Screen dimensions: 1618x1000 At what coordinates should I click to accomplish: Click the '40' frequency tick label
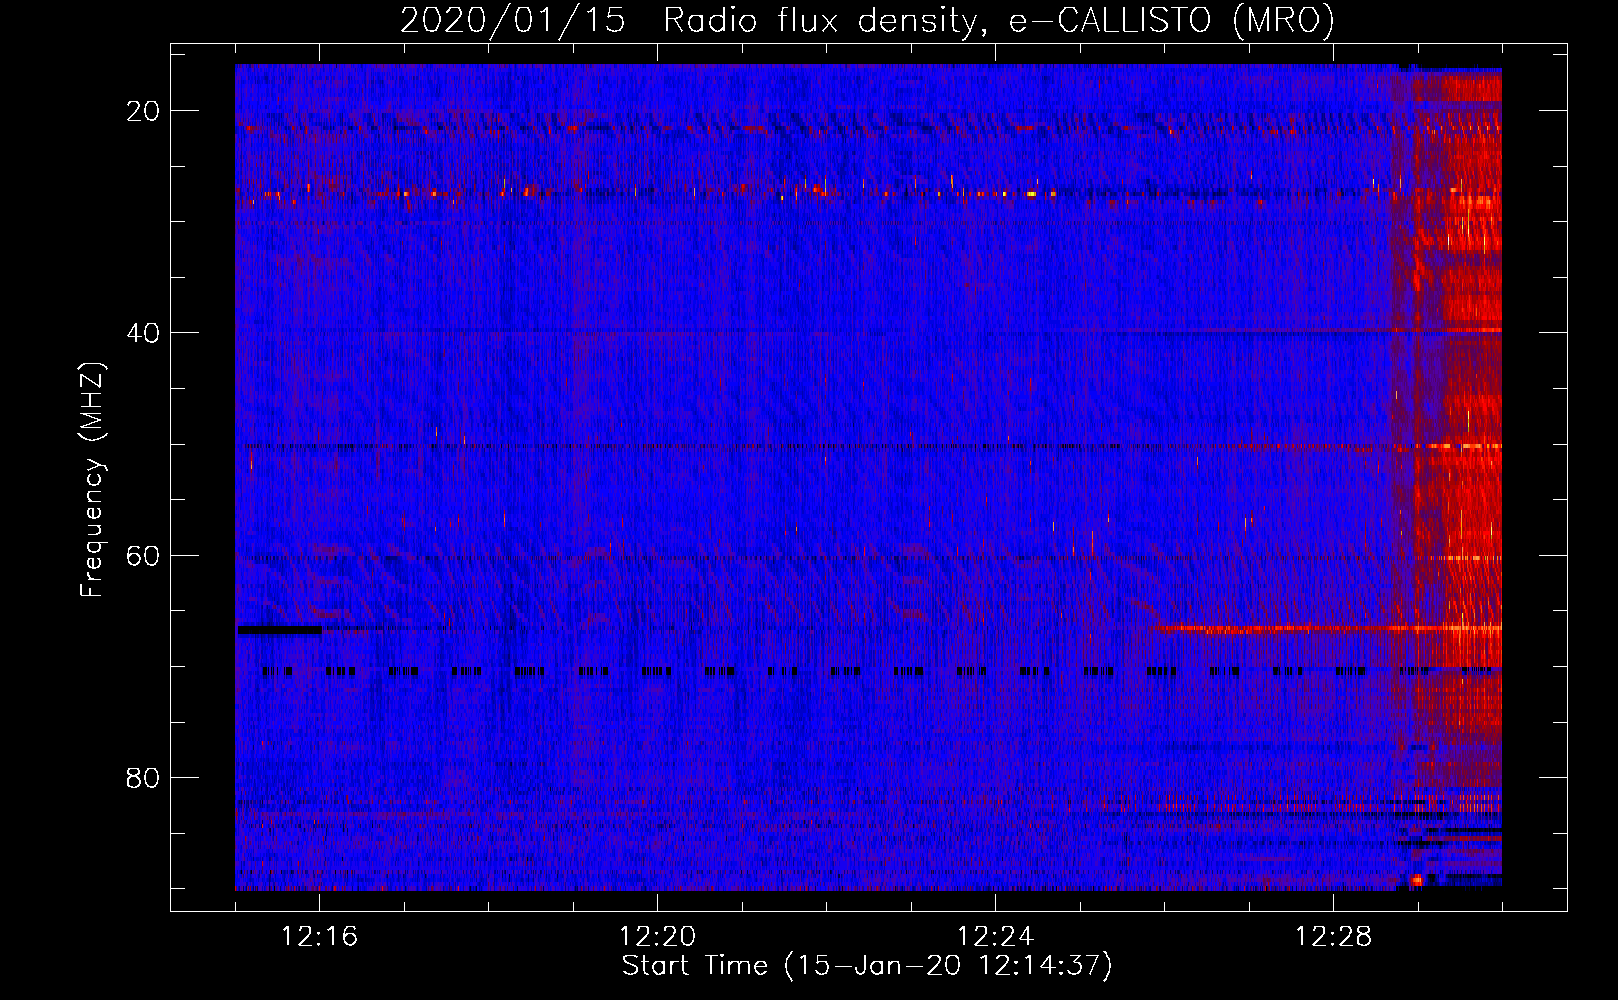pyautogui.click(x=144, y=333)
